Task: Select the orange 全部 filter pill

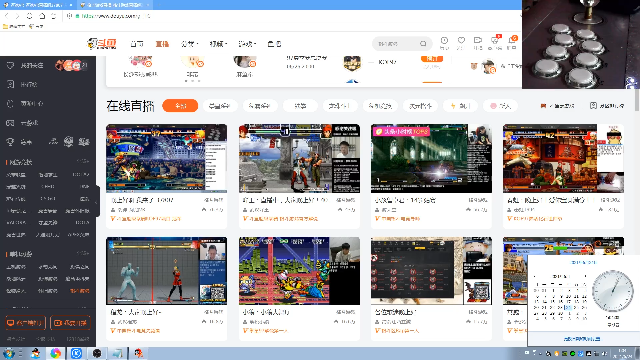Action: (x=180, y=106)
